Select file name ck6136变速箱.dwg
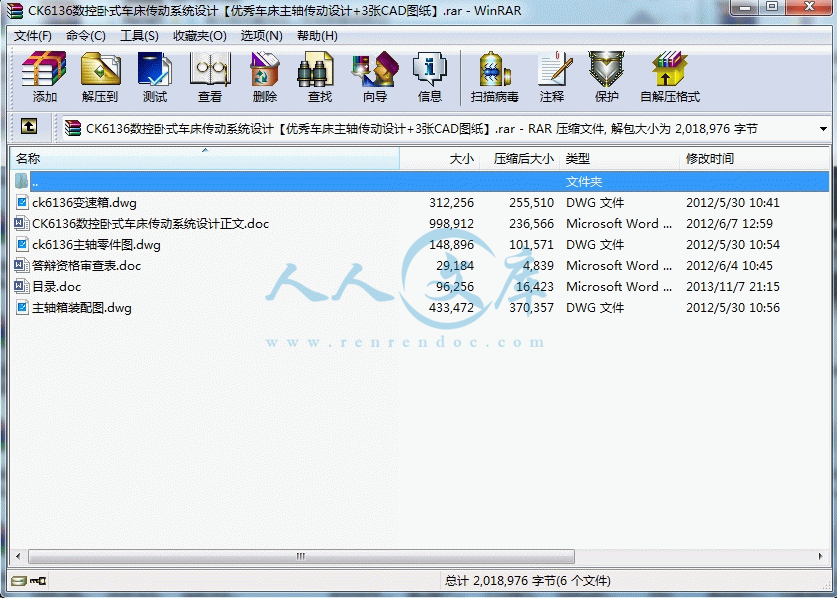Image resolution: width=837 pixels, height=598 pixels. (x=84, y=203)
